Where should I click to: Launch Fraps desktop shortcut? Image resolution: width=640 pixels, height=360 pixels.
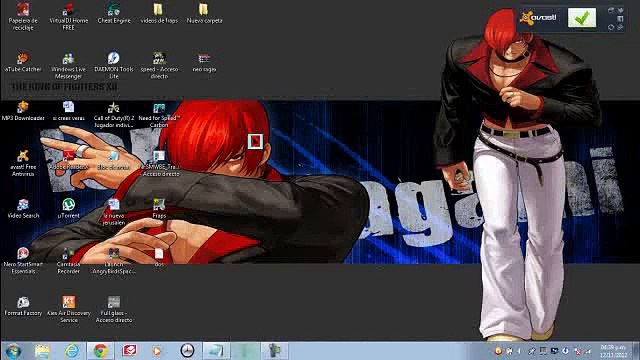tap(159, 209)
